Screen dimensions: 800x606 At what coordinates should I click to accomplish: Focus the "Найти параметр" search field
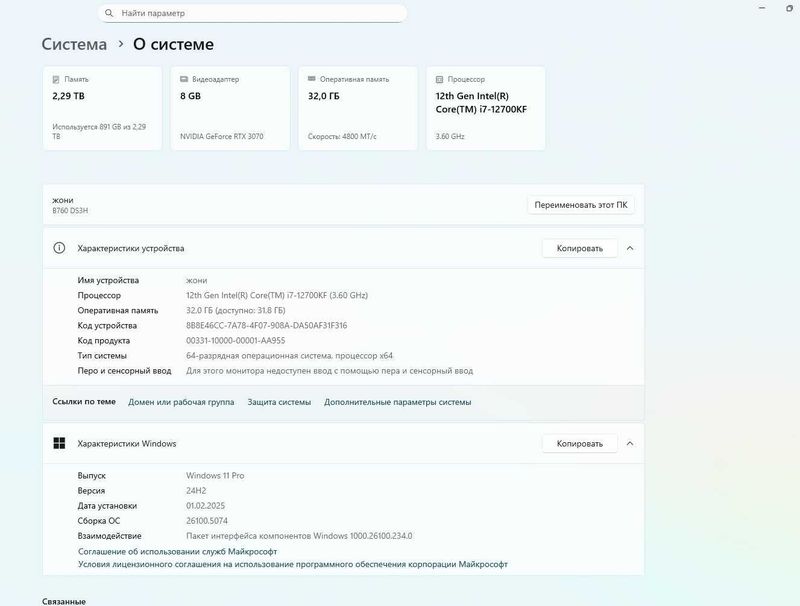pyautogui.click(x=252, y=13)
